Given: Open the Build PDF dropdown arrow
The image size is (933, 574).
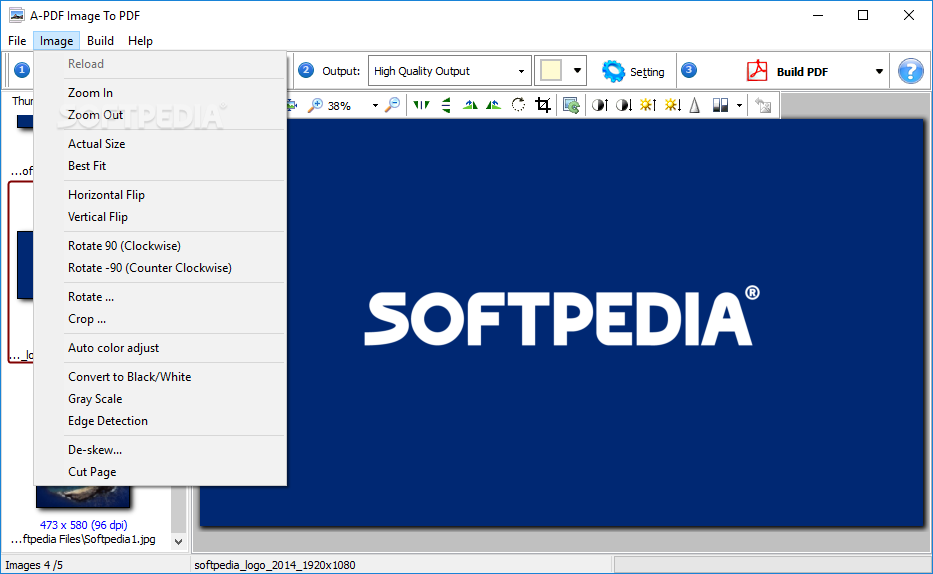Looking at the screenshot, I should 879,71.
